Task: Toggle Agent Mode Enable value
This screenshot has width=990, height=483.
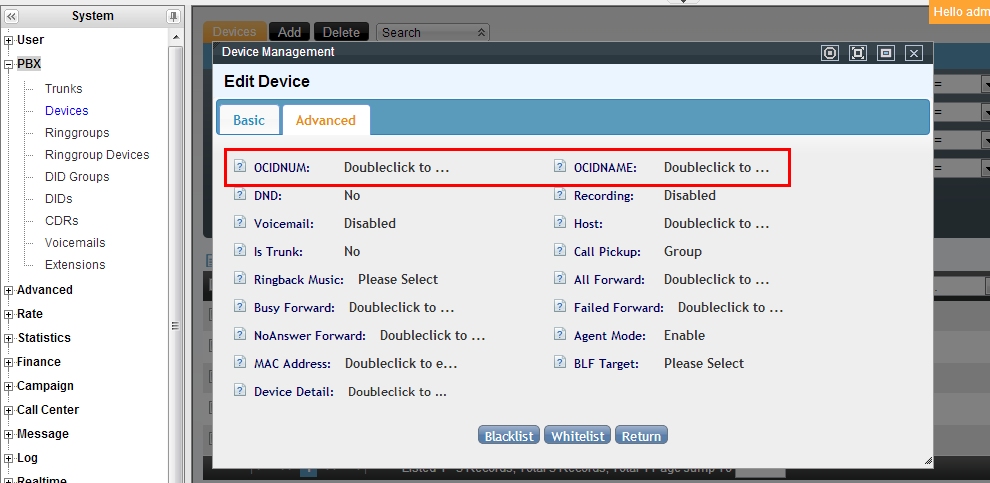Action: pyautogui.click(x=684, y=335)
